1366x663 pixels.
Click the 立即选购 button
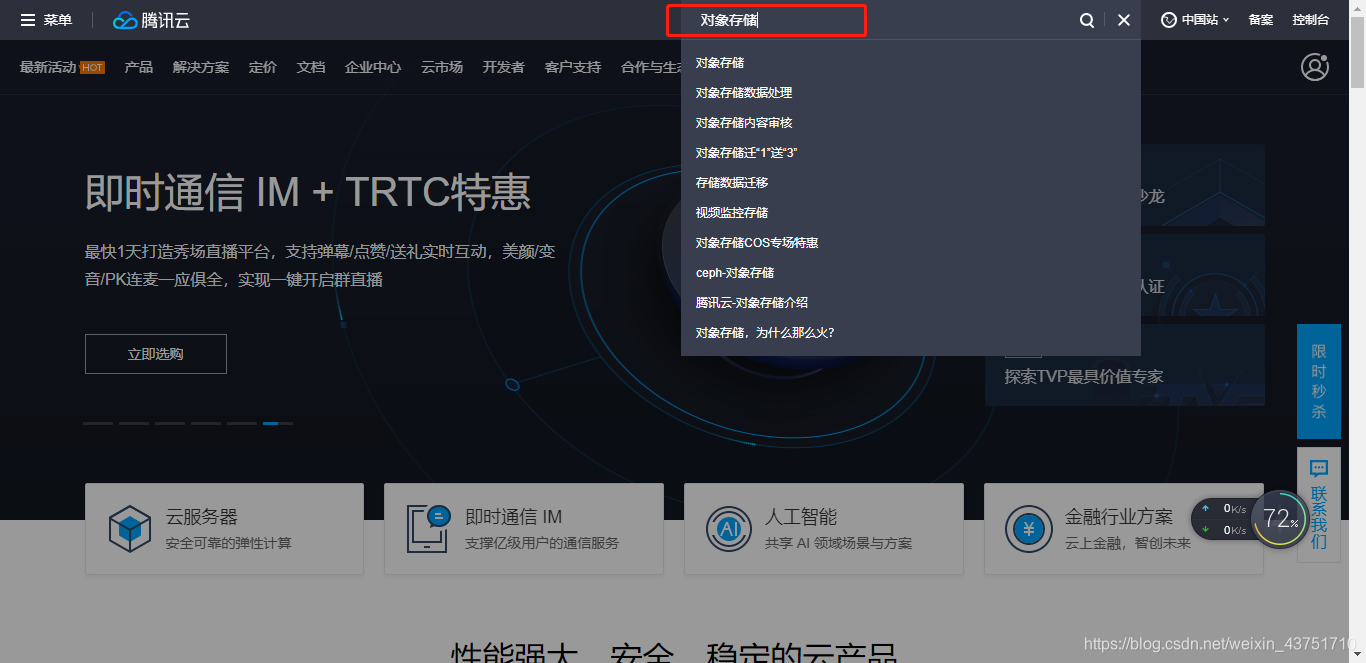156,354
